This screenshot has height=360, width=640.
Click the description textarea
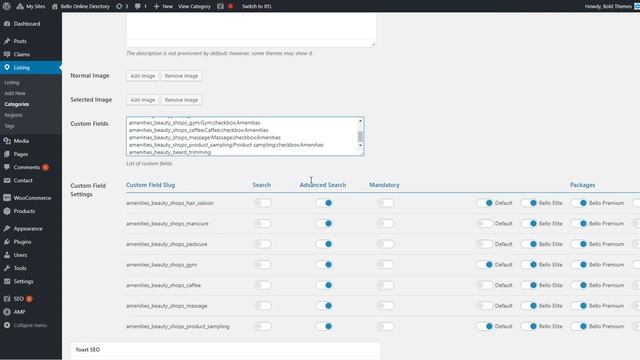tap(251, 30)
